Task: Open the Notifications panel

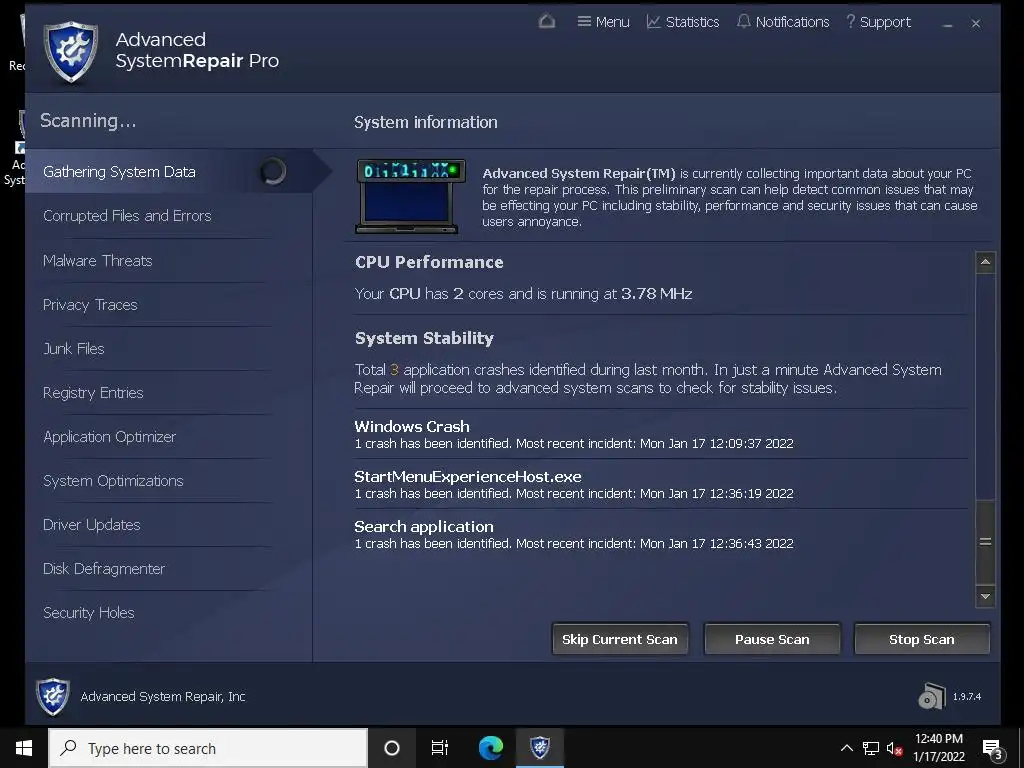Action: (783, 22)
